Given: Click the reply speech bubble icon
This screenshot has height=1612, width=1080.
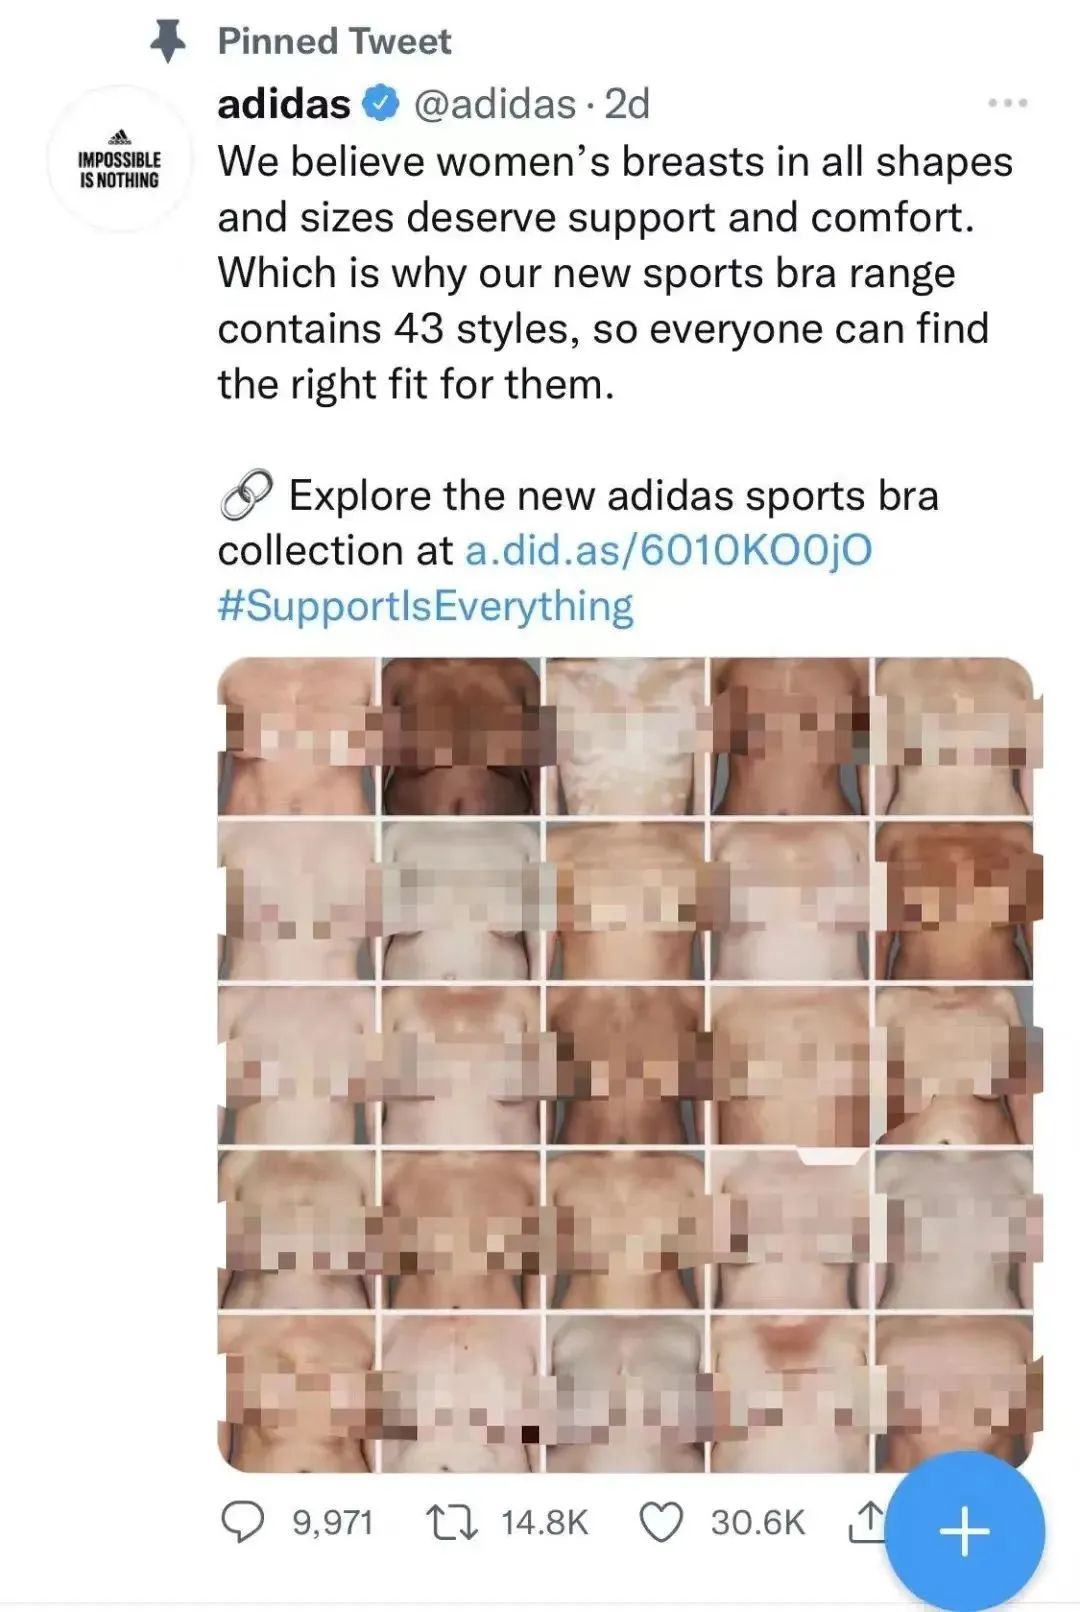Looking at the screenshot, I should [242, 1522].
